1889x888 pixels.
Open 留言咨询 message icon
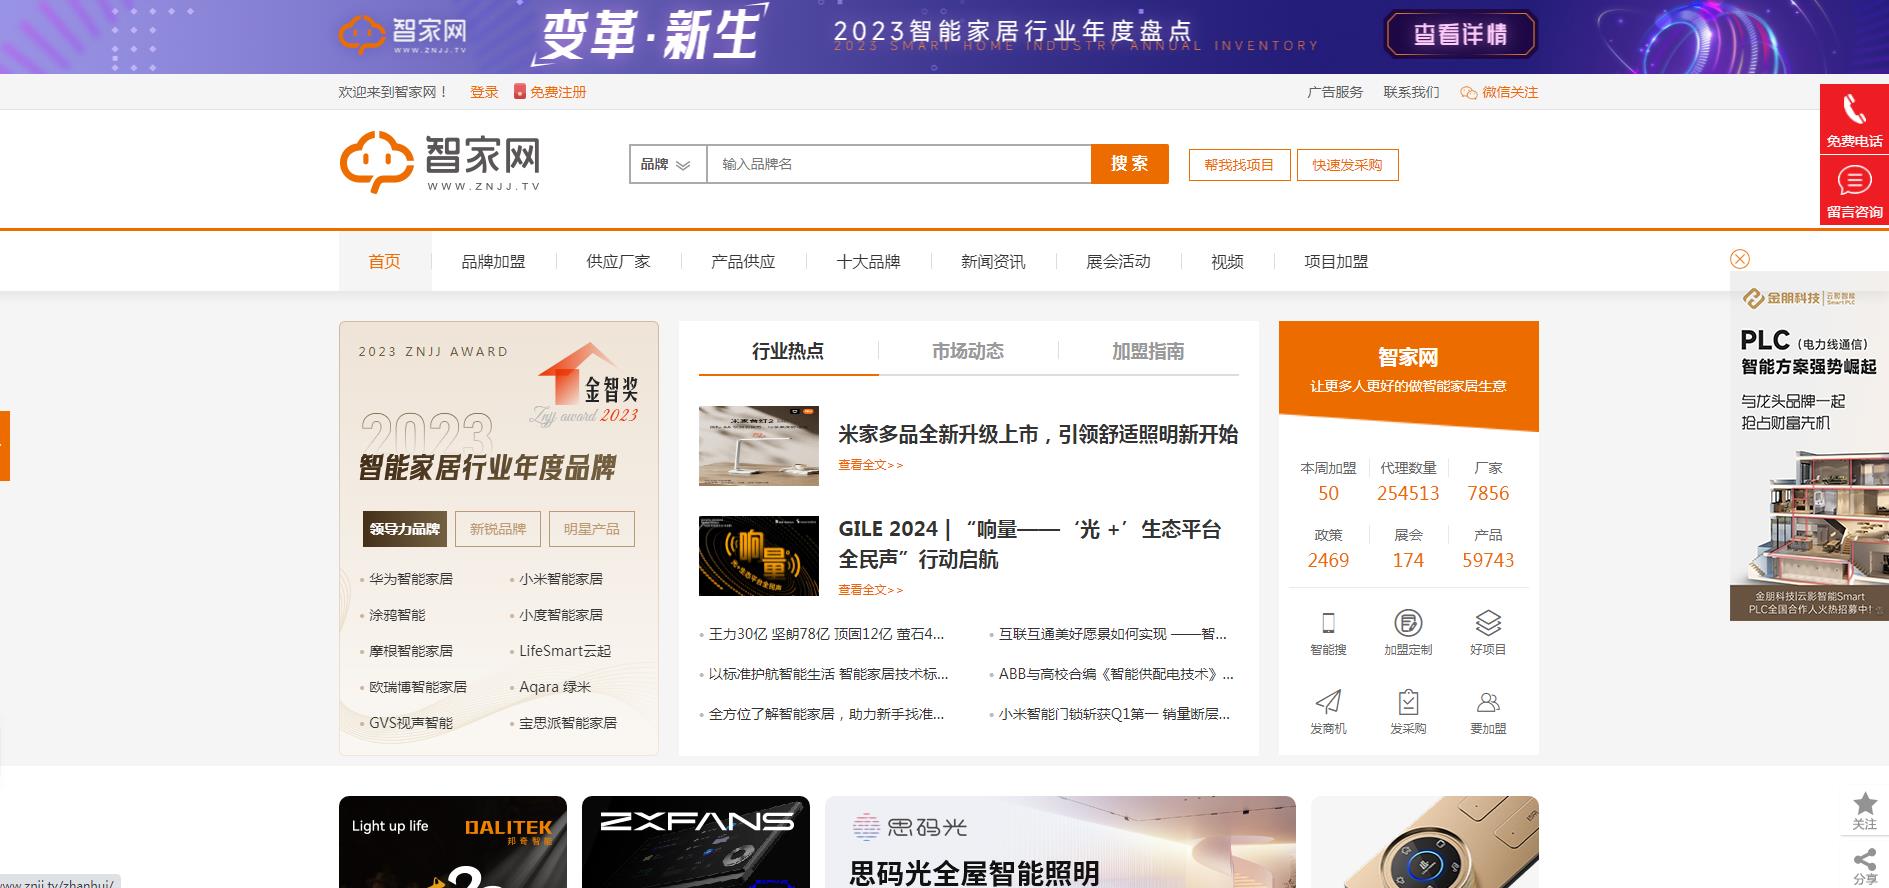tap(1854, 181)
